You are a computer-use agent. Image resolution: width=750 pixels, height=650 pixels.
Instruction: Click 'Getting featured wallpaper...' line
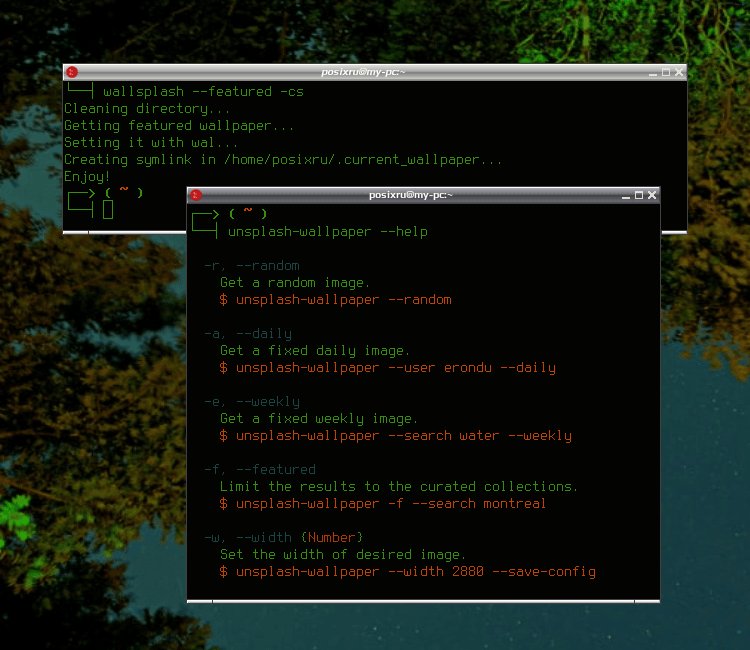[179, 126]
